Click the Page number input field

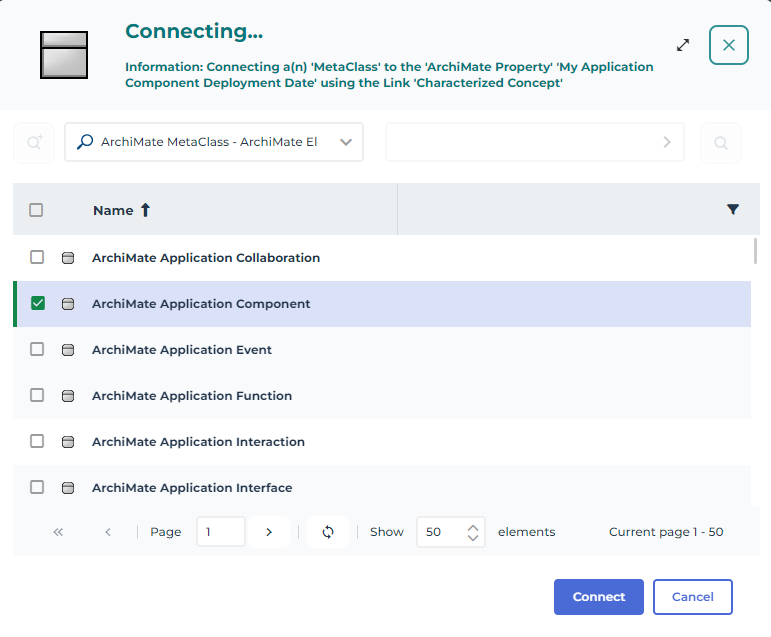tap(220, 532)
